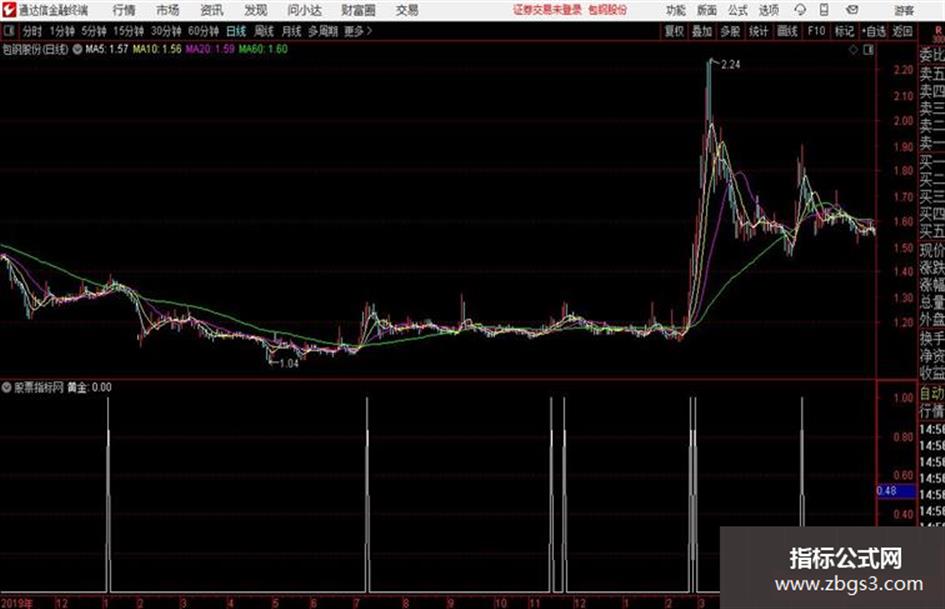
Task: Click the MA5: 1.57 indicator label
Action: tap(107, 49)
